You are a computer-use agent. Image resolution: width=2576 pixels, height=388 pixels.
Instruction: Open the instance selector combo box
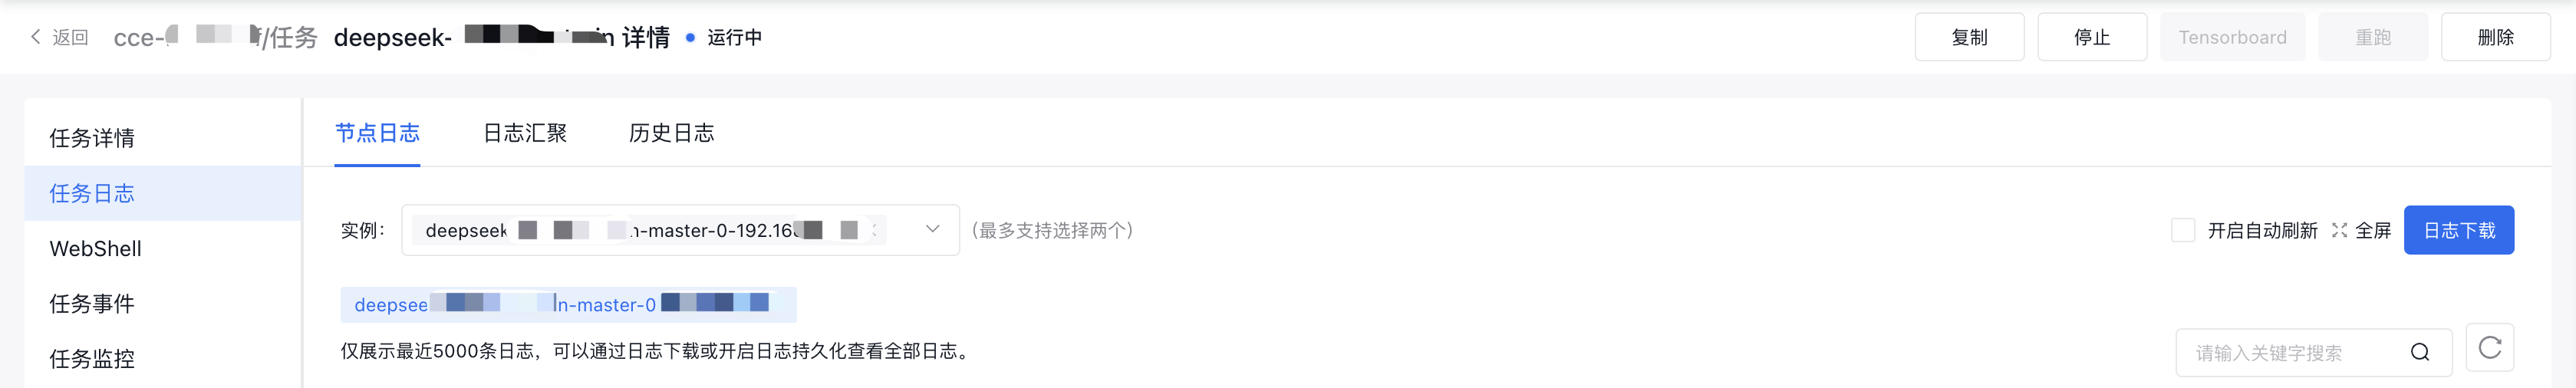[680, 230]
